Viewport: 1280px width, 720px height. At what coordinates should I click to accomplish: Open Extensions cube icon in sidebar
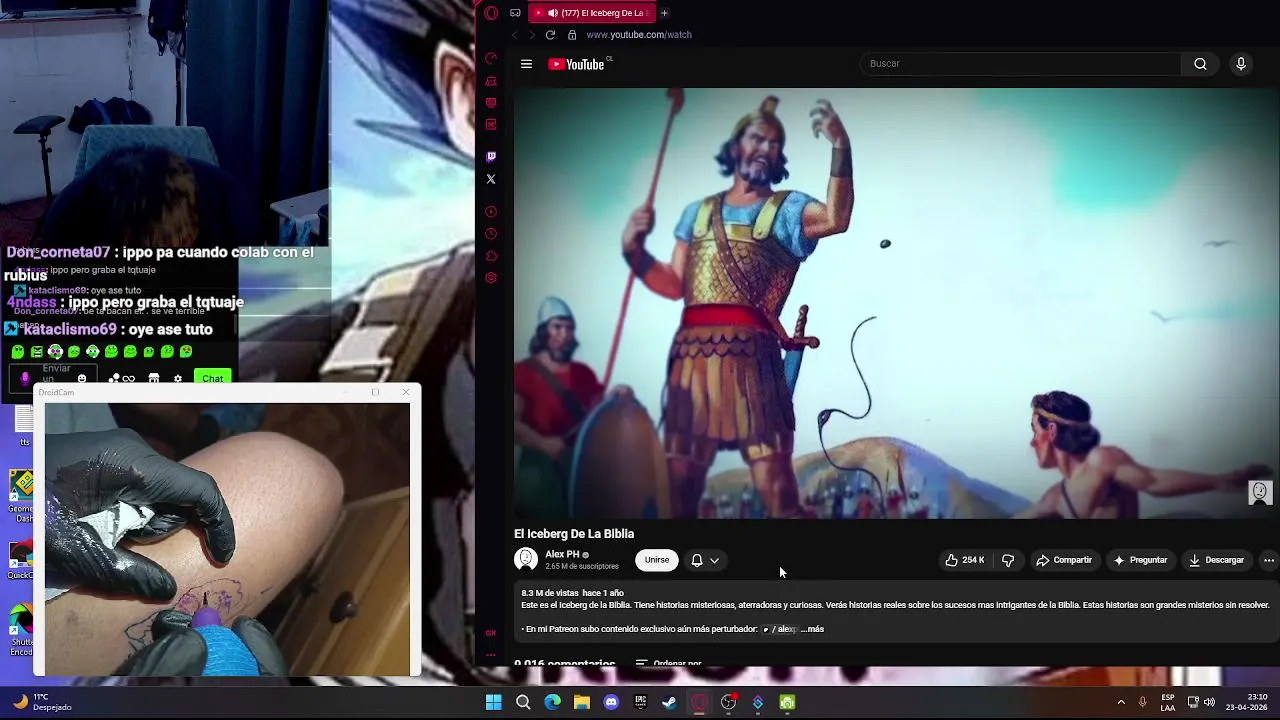pyautogui.click(x=491, y=256)
